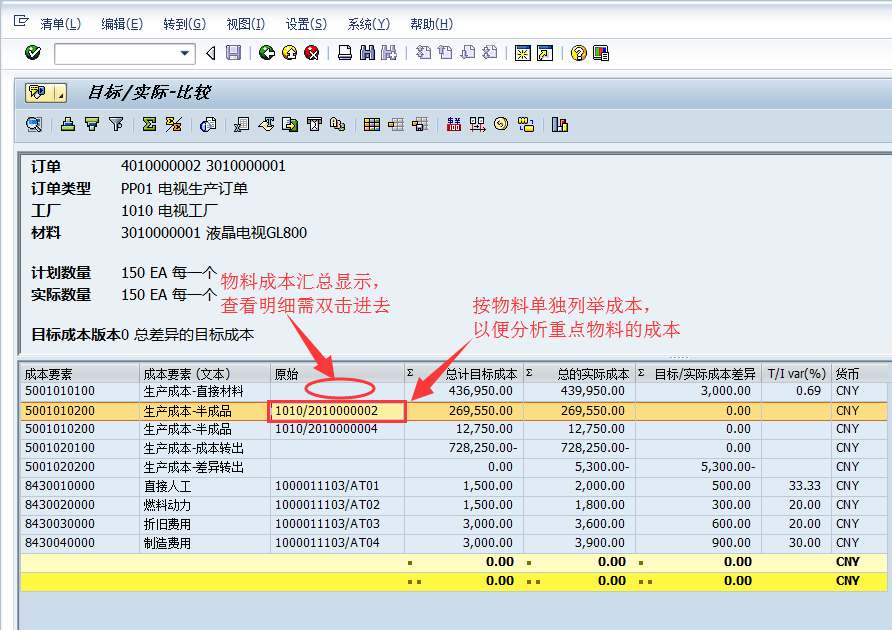Viewport: 892px width, 630px height.
Task: Click the window system menu icon
Action: pyautogui.click(x=21, y=21)
